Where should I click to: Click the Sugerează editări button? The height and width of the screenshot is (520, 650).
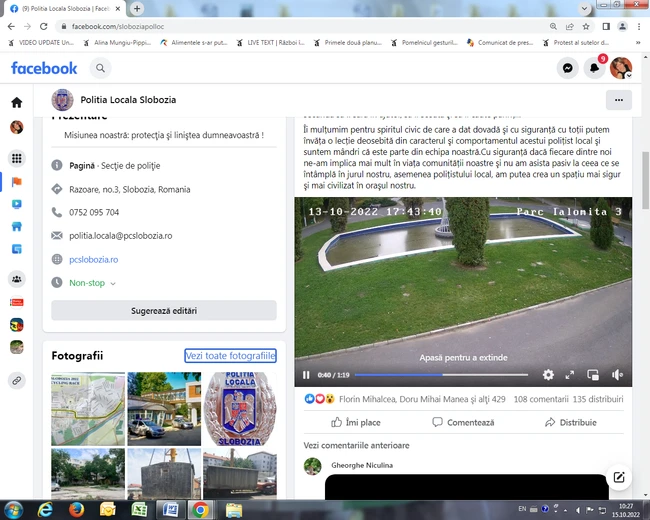(x=164, y=311)
